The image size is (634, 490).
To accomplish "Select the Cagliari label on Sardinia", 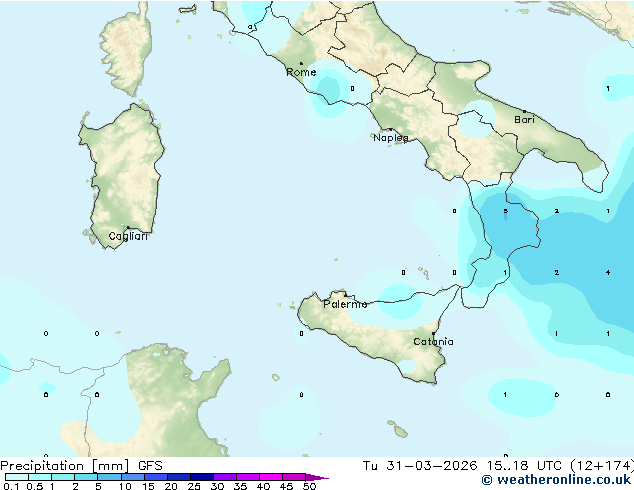I will [x=128, y=236].
